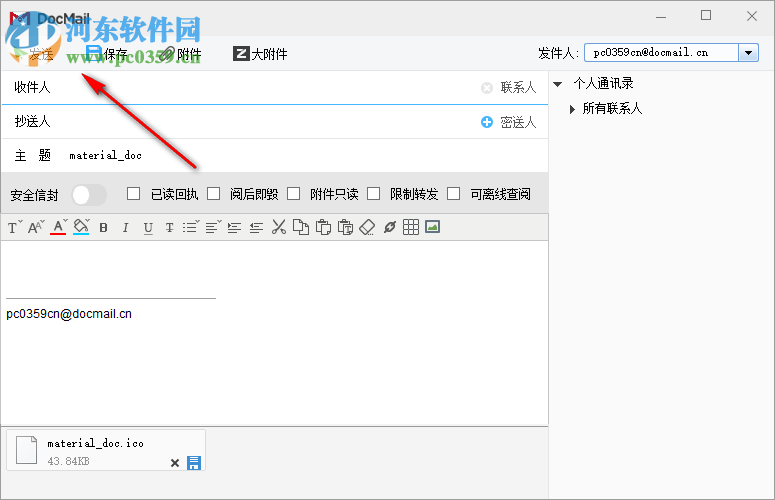775x500 pixels.
Task: Save the material_doc.ico attachment to disk
Action: pyautogui.click(x=194, y=463)
